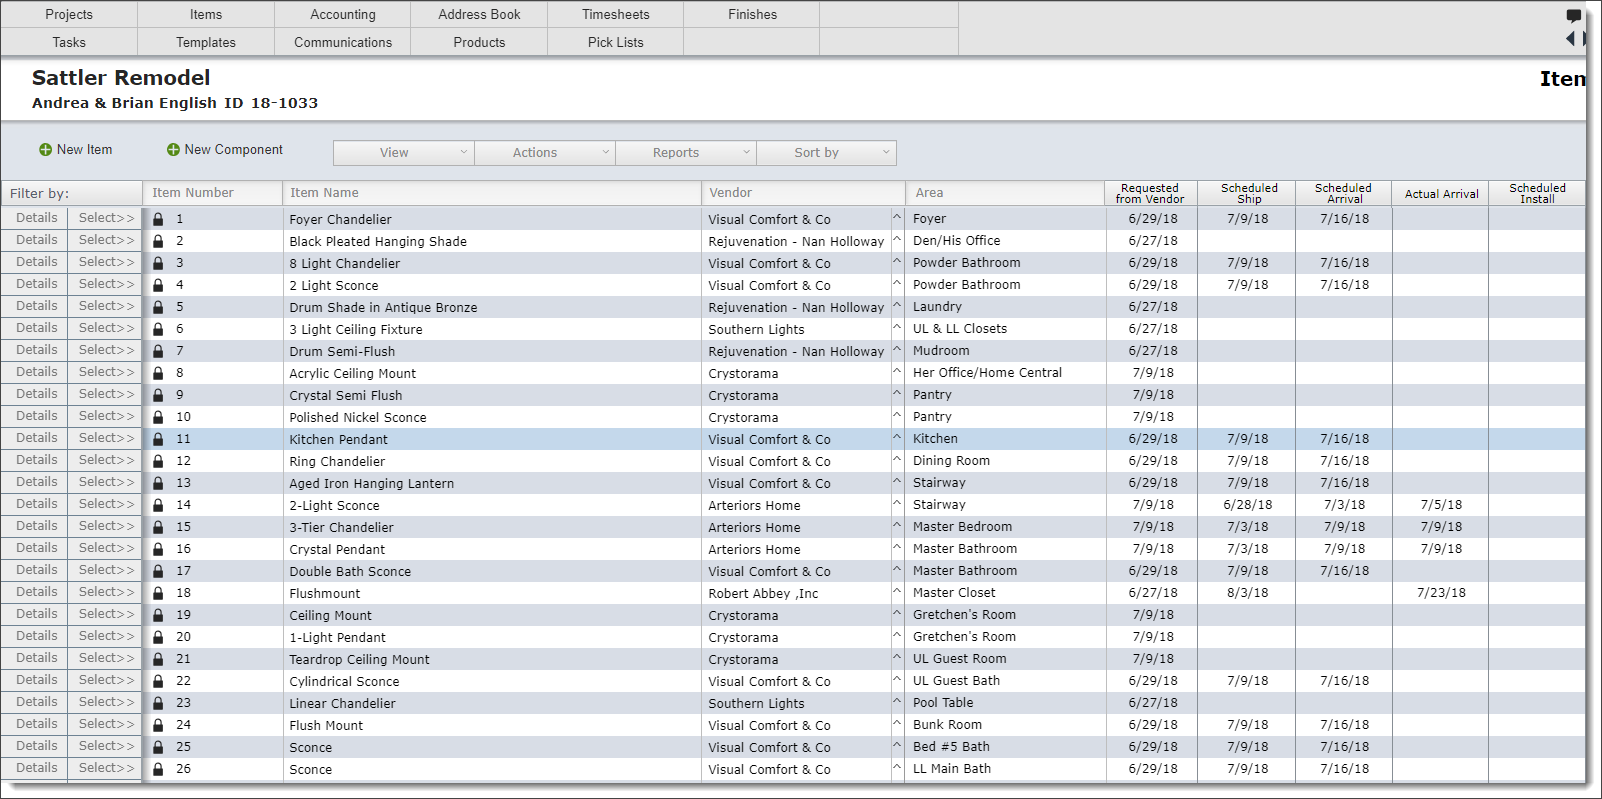Click the Scheduled Arrival column header
1602x799 pixels.
[x=1343, y=193]
